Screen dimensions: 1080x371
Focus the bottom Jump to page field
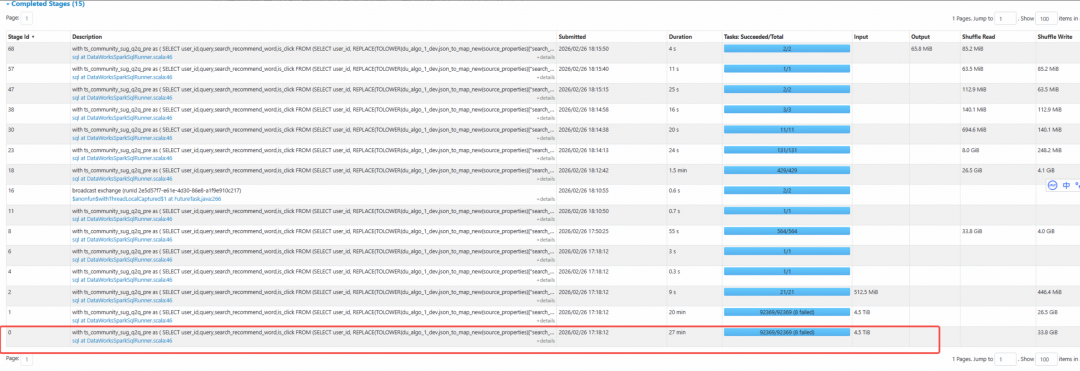pyautogui.click(x=1006, y=359)
